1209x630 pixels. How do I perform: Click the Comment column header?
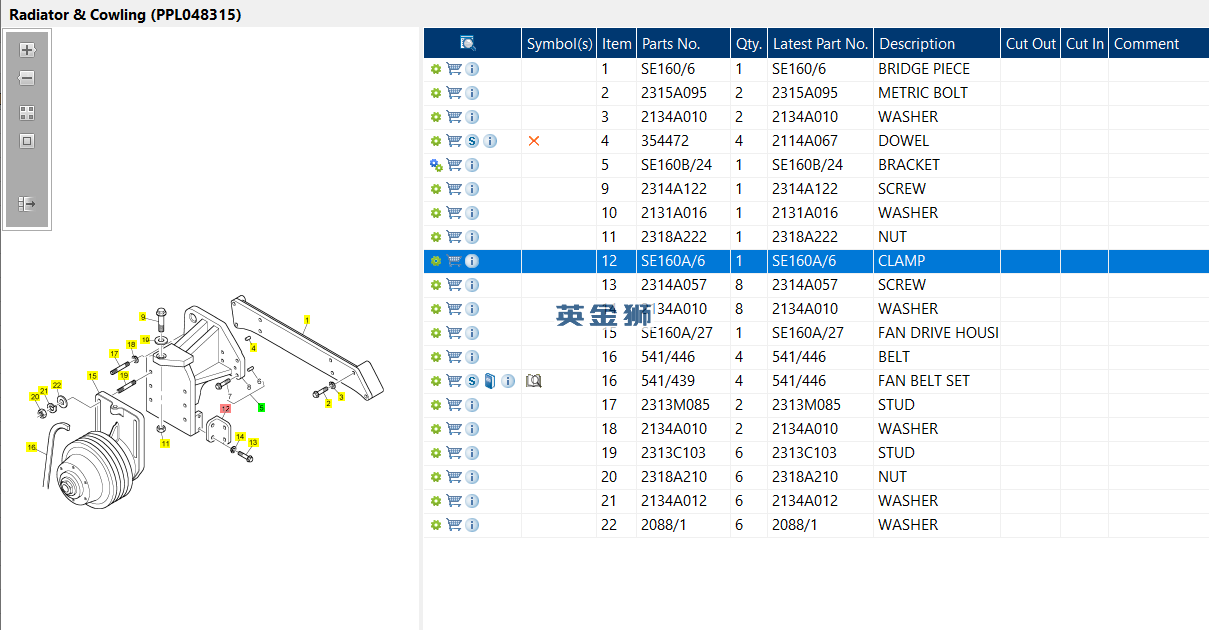1159,43
